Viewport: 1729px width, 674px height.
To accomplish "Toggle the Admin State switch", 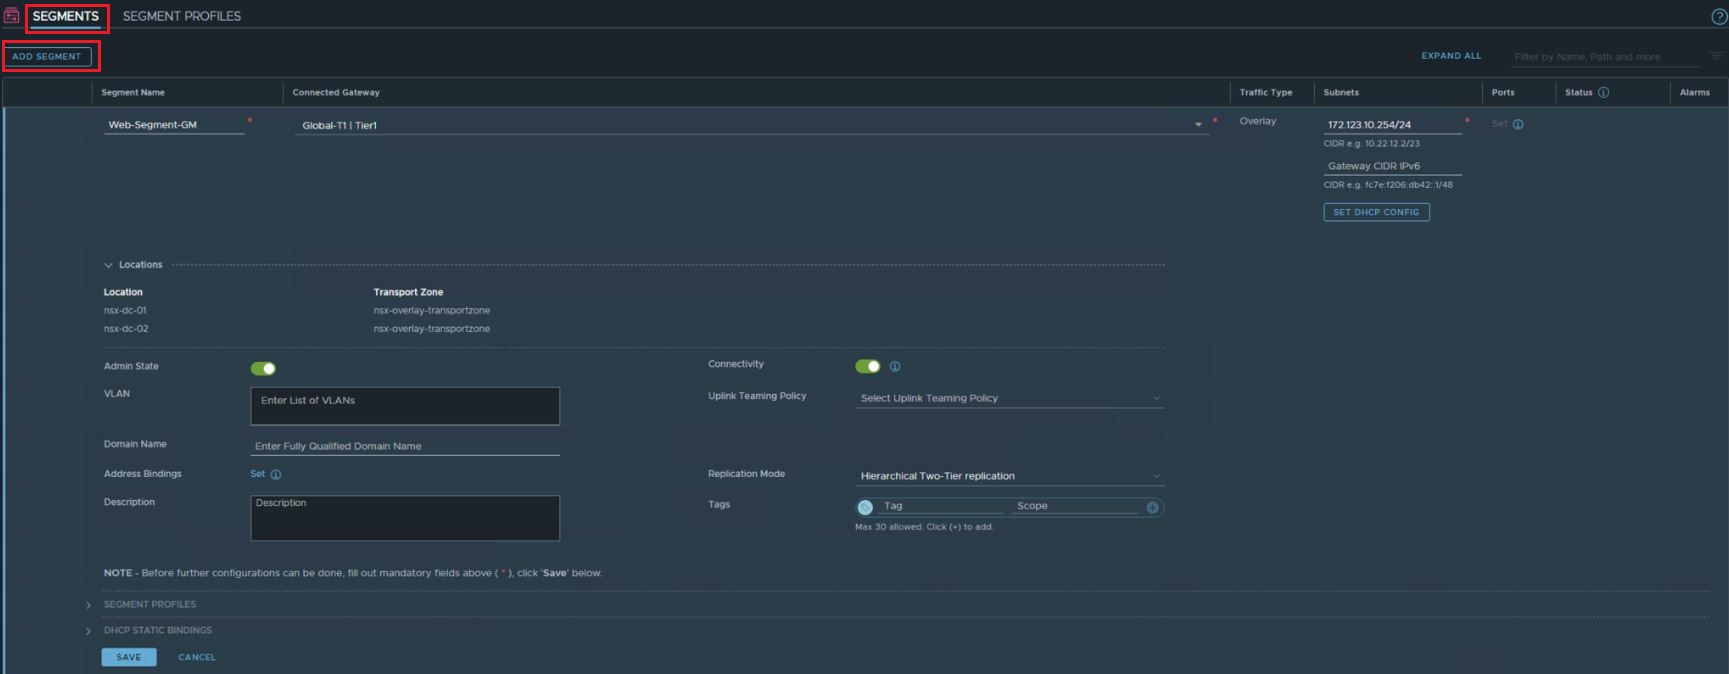I will 263,369.
